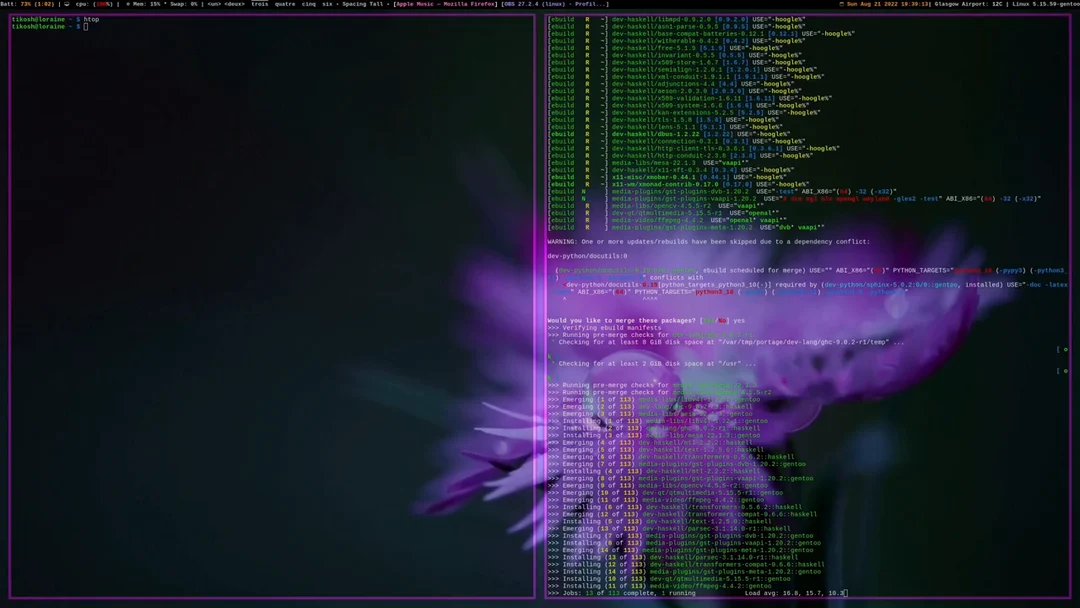Click the Glasgow Airport weather reading

pyautogui.click(x=968, y=4)
